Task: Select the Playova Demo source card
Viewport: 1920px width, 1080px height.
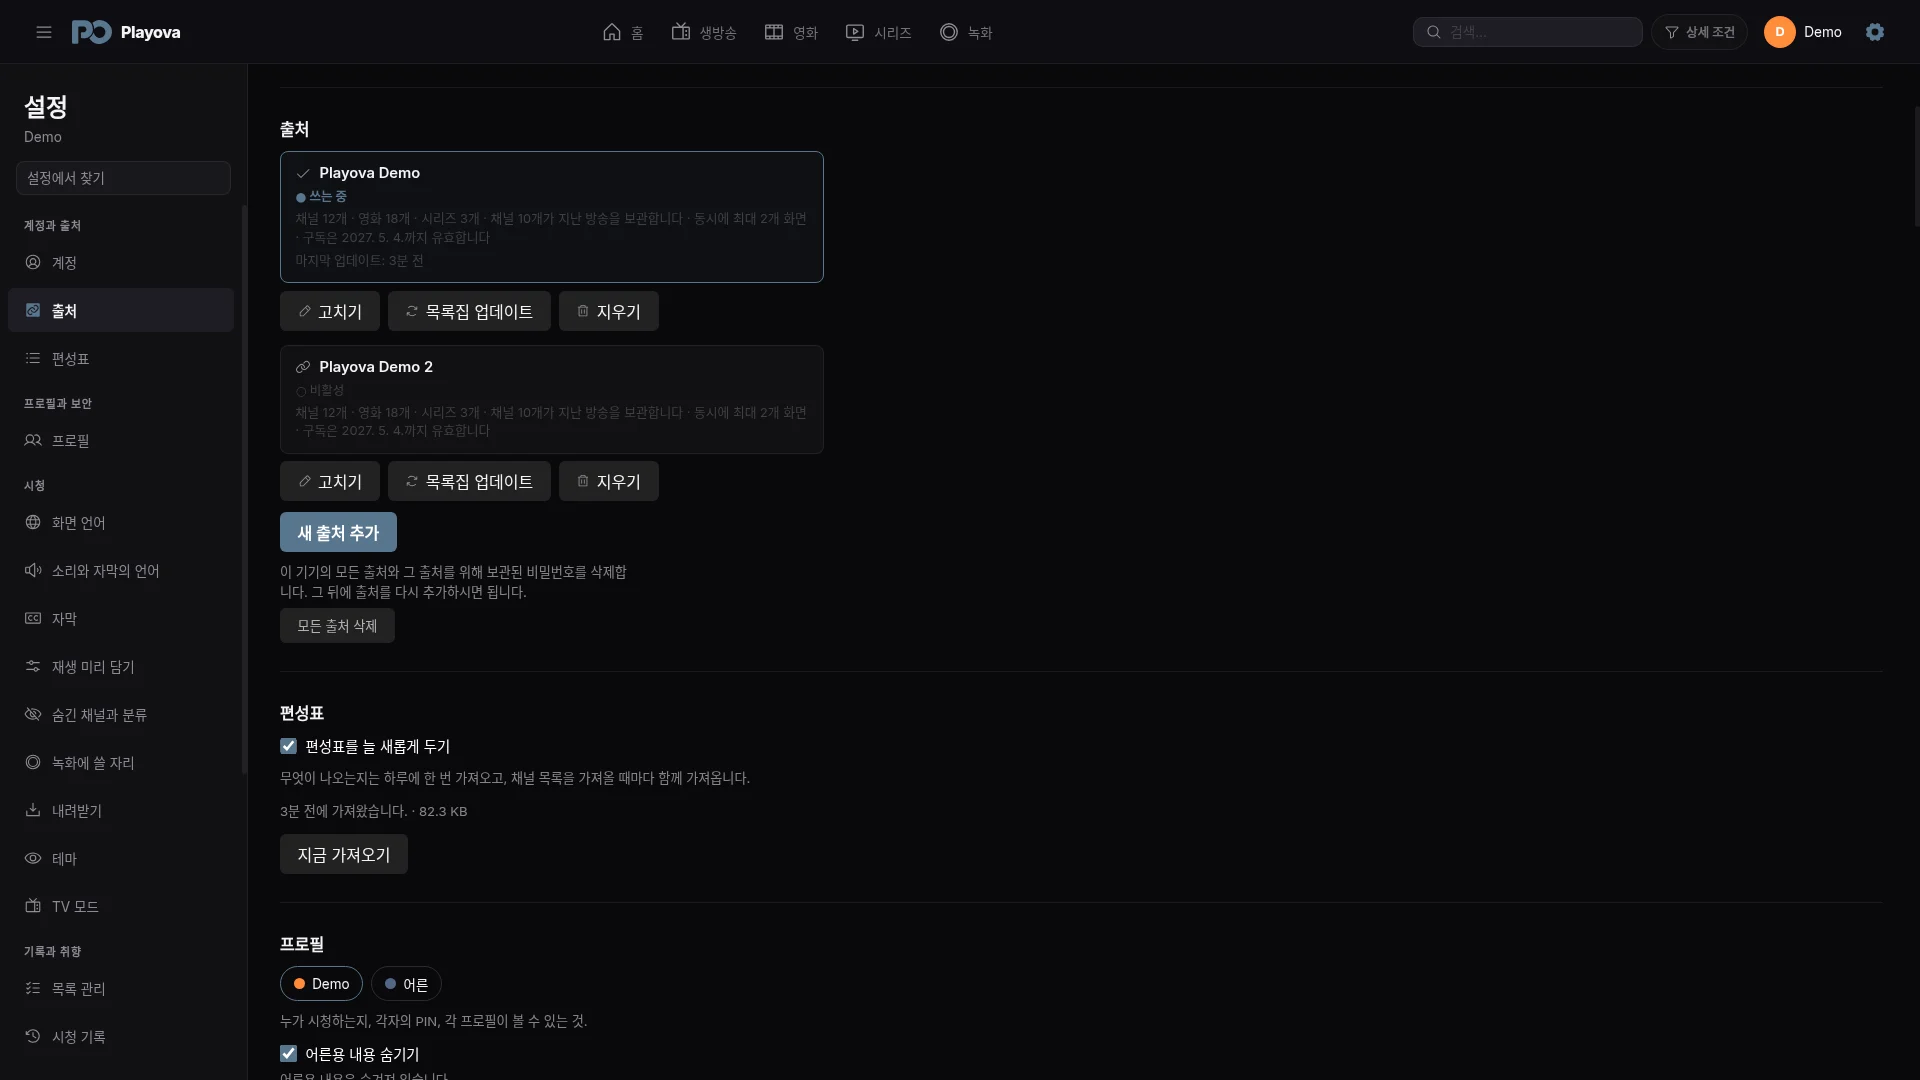Action: coord(552,216)
